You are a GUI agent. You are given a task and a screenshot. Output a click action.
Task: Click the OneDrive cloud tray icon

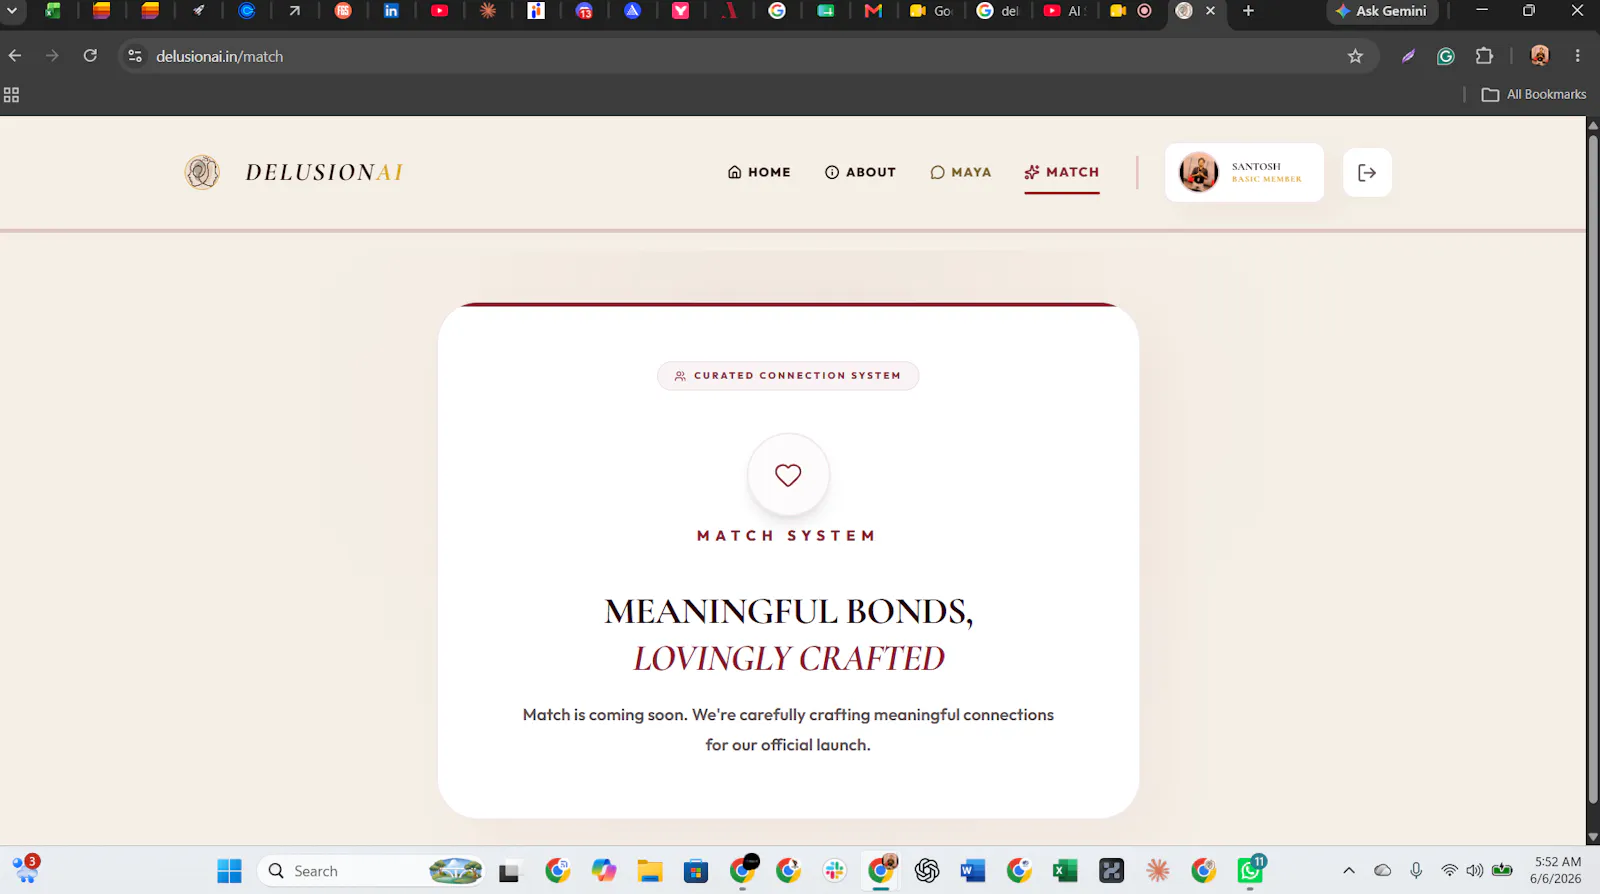(x=1382, y=871)
